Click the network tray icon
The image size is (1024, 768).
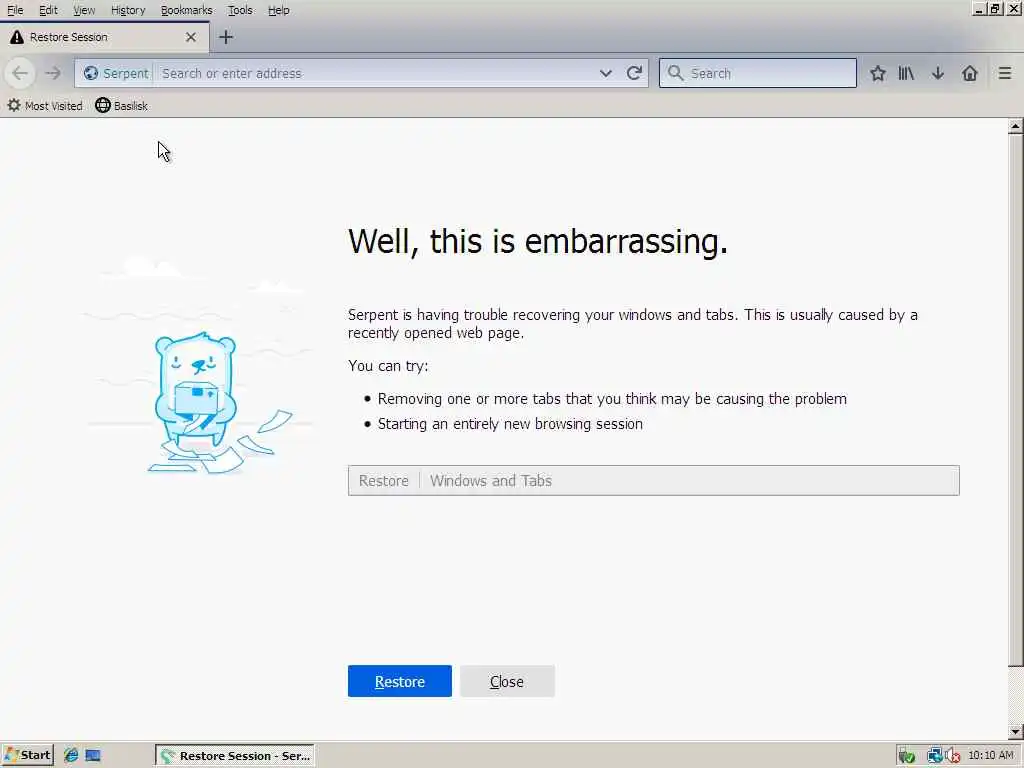tap(935, 756)
